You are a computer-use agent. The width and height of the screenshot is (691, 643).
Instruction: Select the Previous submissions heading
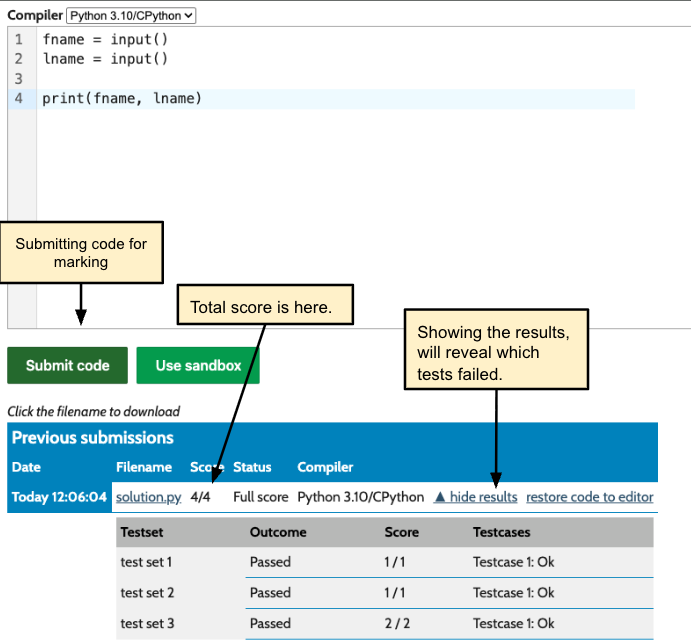click(93, 438)
